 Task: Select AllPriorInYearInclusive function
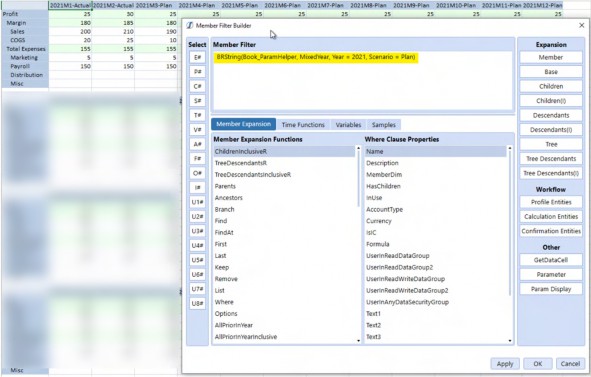pos(285,337)
